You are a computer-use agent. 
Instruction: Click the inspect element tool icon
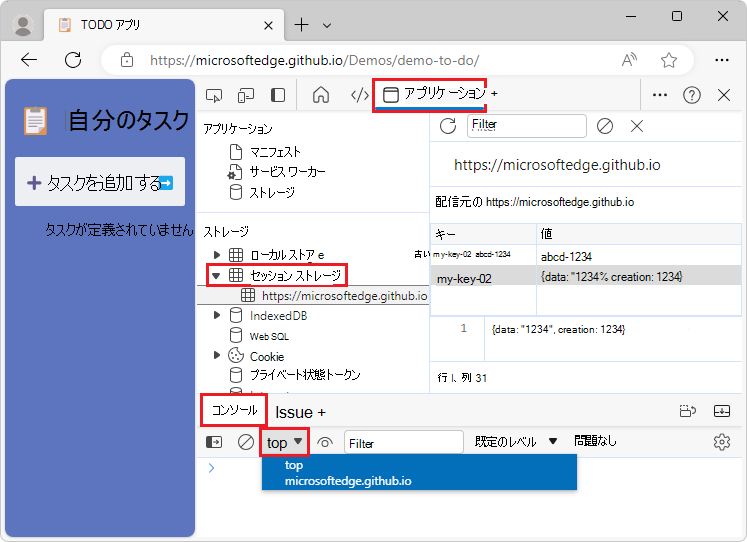tap(214, 95)
